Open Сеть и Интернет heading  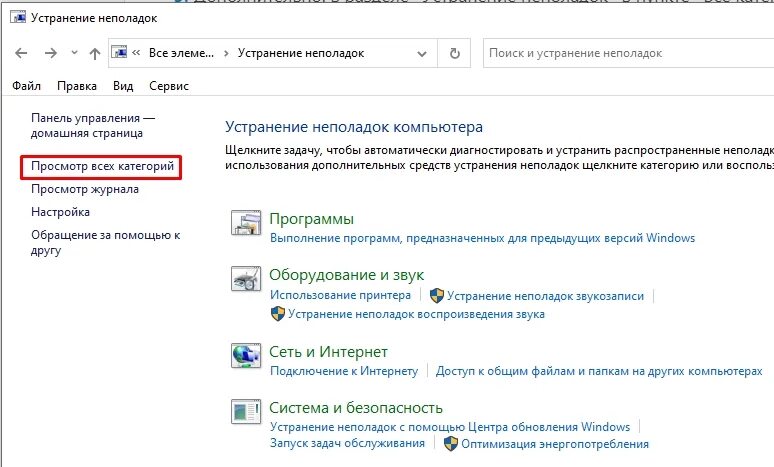coord(328,351)
